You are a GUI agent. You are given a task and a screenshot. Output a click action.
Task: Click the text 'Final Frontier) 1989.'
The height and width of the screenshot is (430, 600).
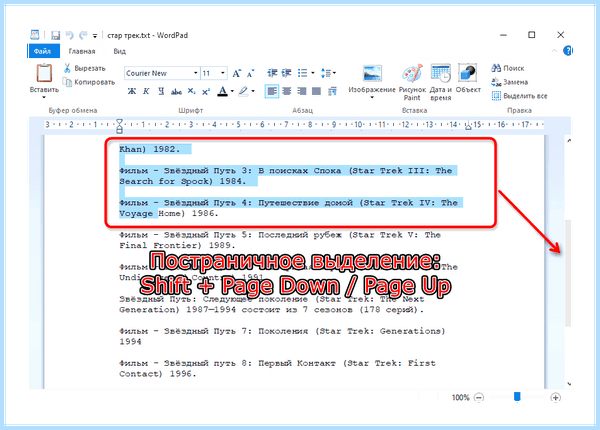click(177, 245)
